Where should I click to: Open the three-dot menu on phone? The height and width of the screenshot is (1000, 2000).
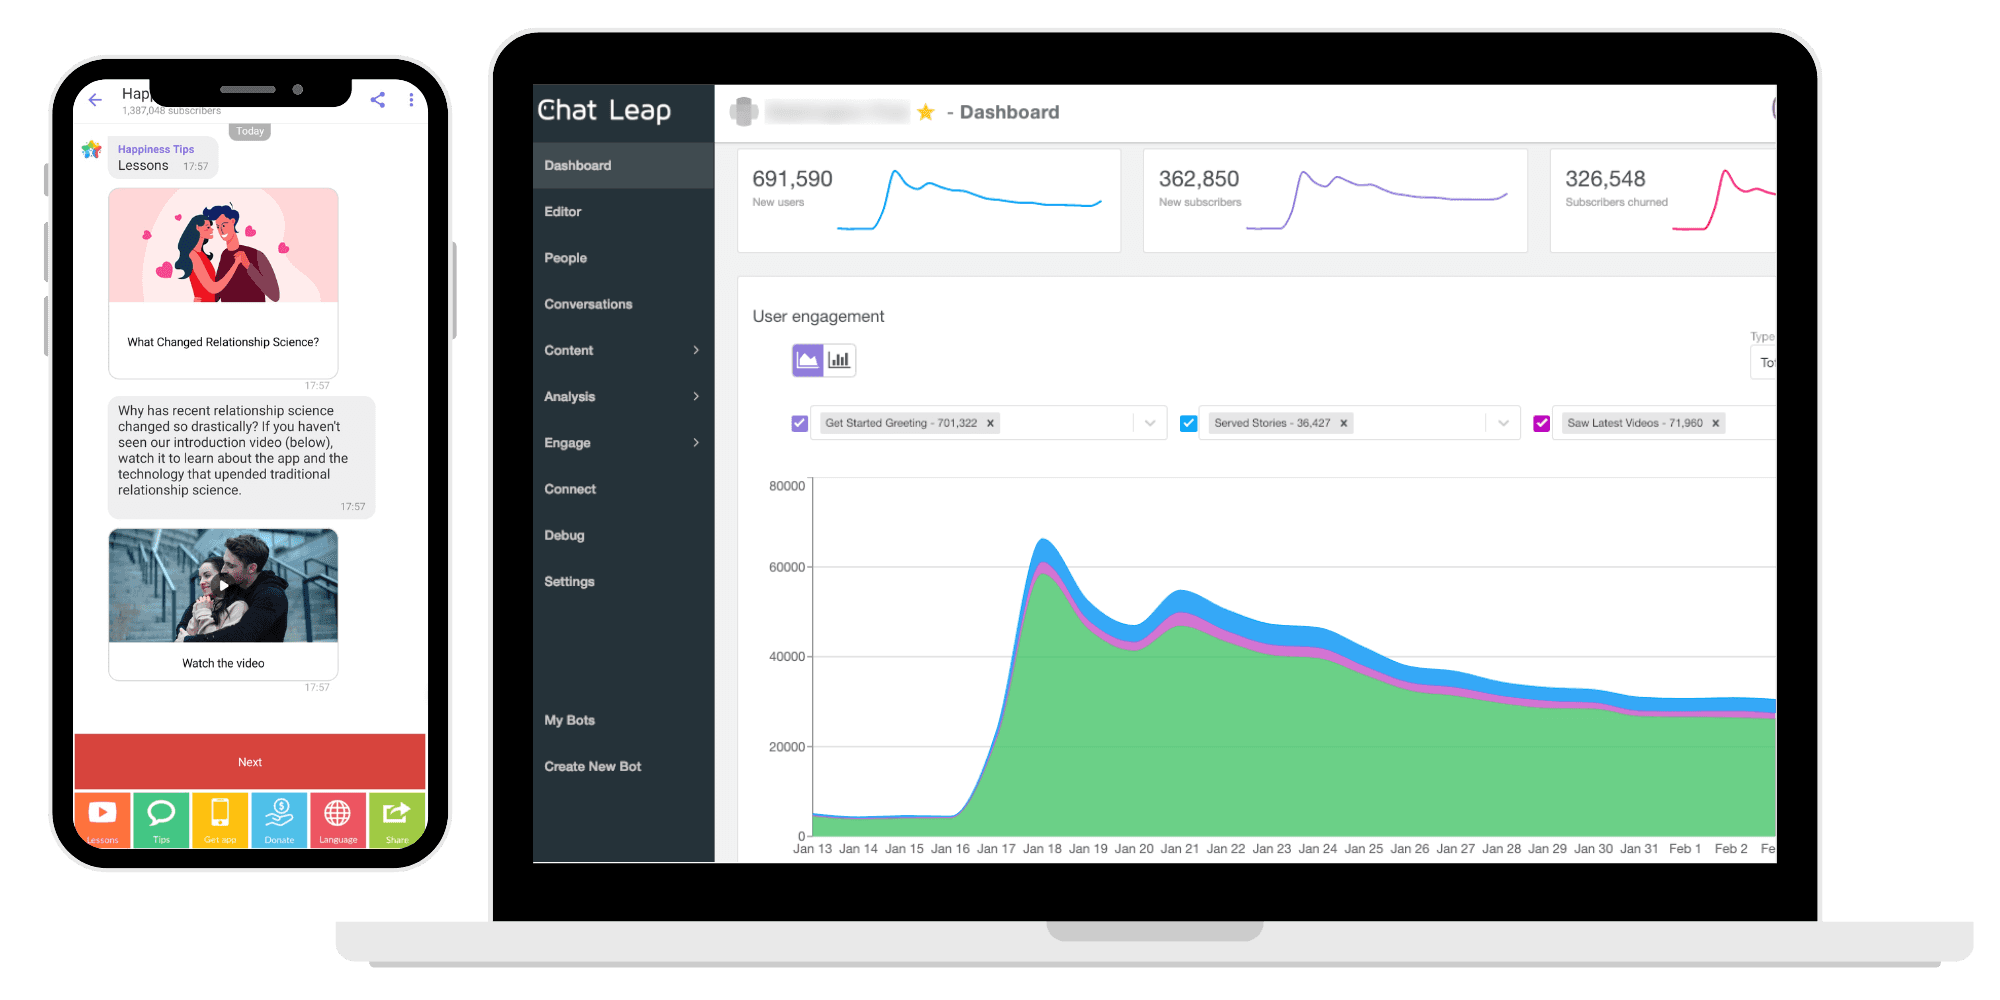click(x=411, y=100)
